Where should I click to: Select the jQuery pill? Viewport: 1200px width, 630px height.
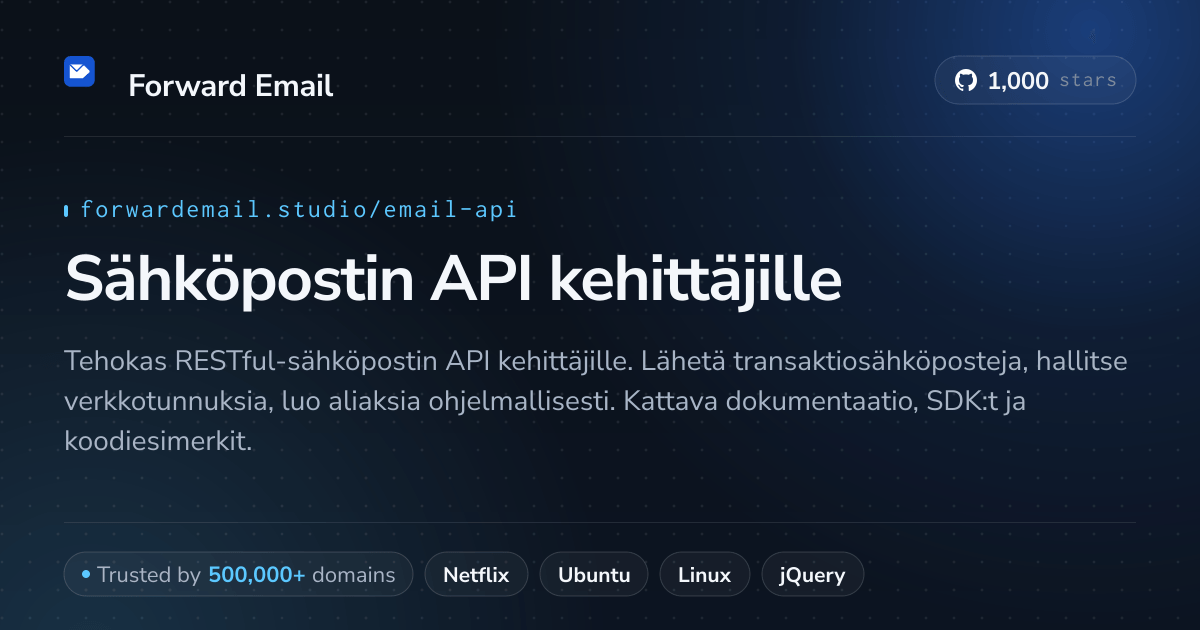(813, 575)
